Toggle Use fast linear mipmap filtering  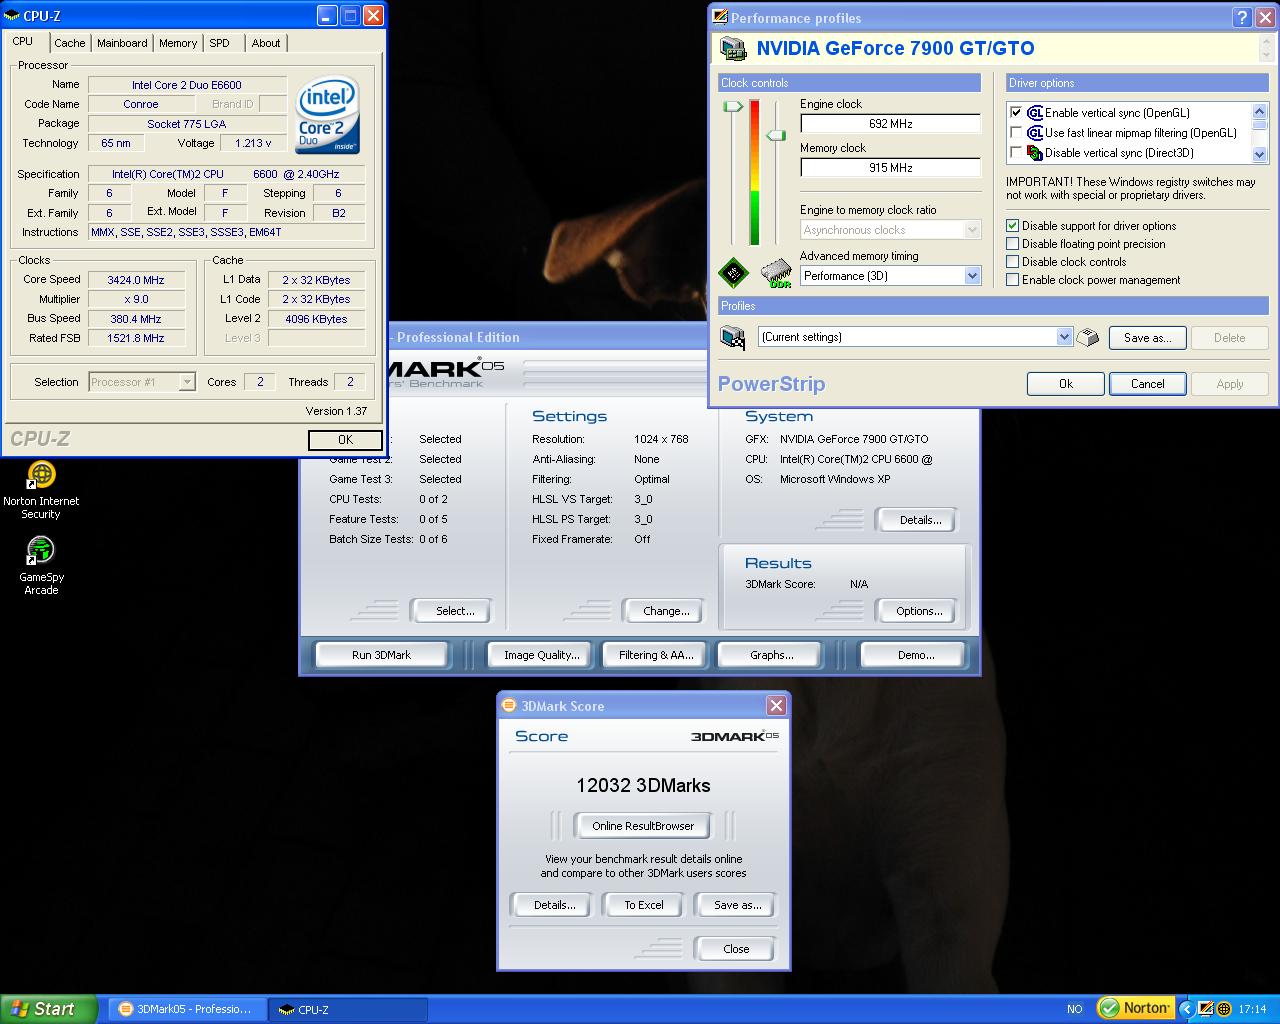[x=1016, y=133]
